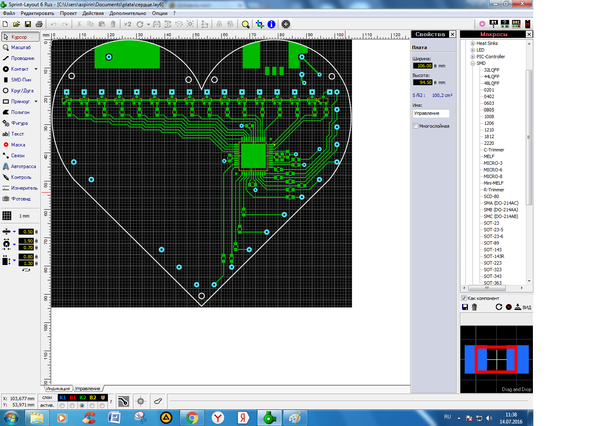The width and height of the screenshot is (600, 426).
Task: Enable the Многослойная checkbox
Action: point(415,127)
